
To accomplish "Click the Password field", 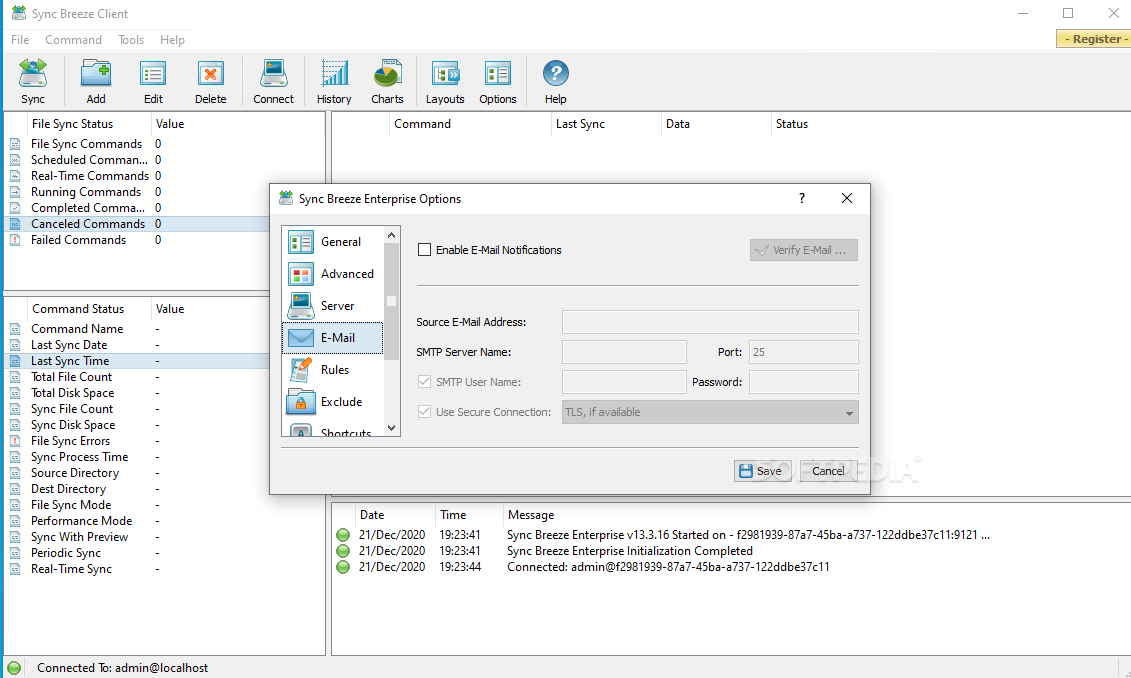I will click(804, 382).
